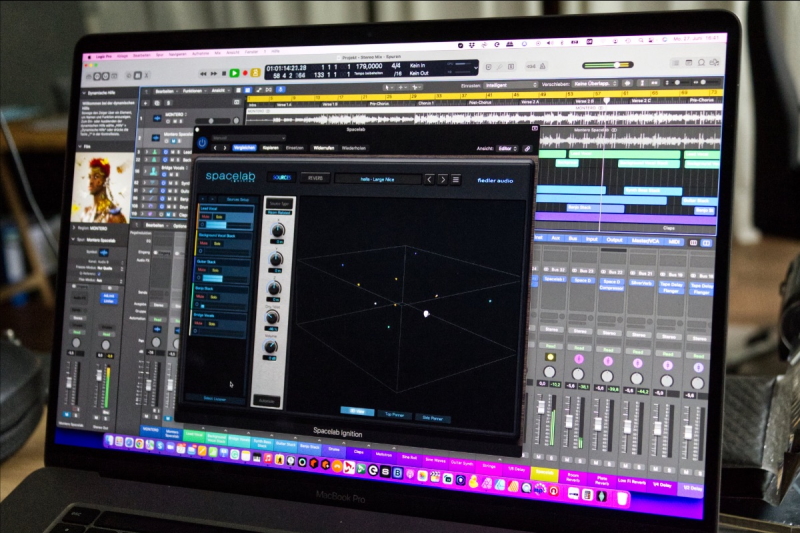Toggle the Spacelab plugin power bypass button

202,142
